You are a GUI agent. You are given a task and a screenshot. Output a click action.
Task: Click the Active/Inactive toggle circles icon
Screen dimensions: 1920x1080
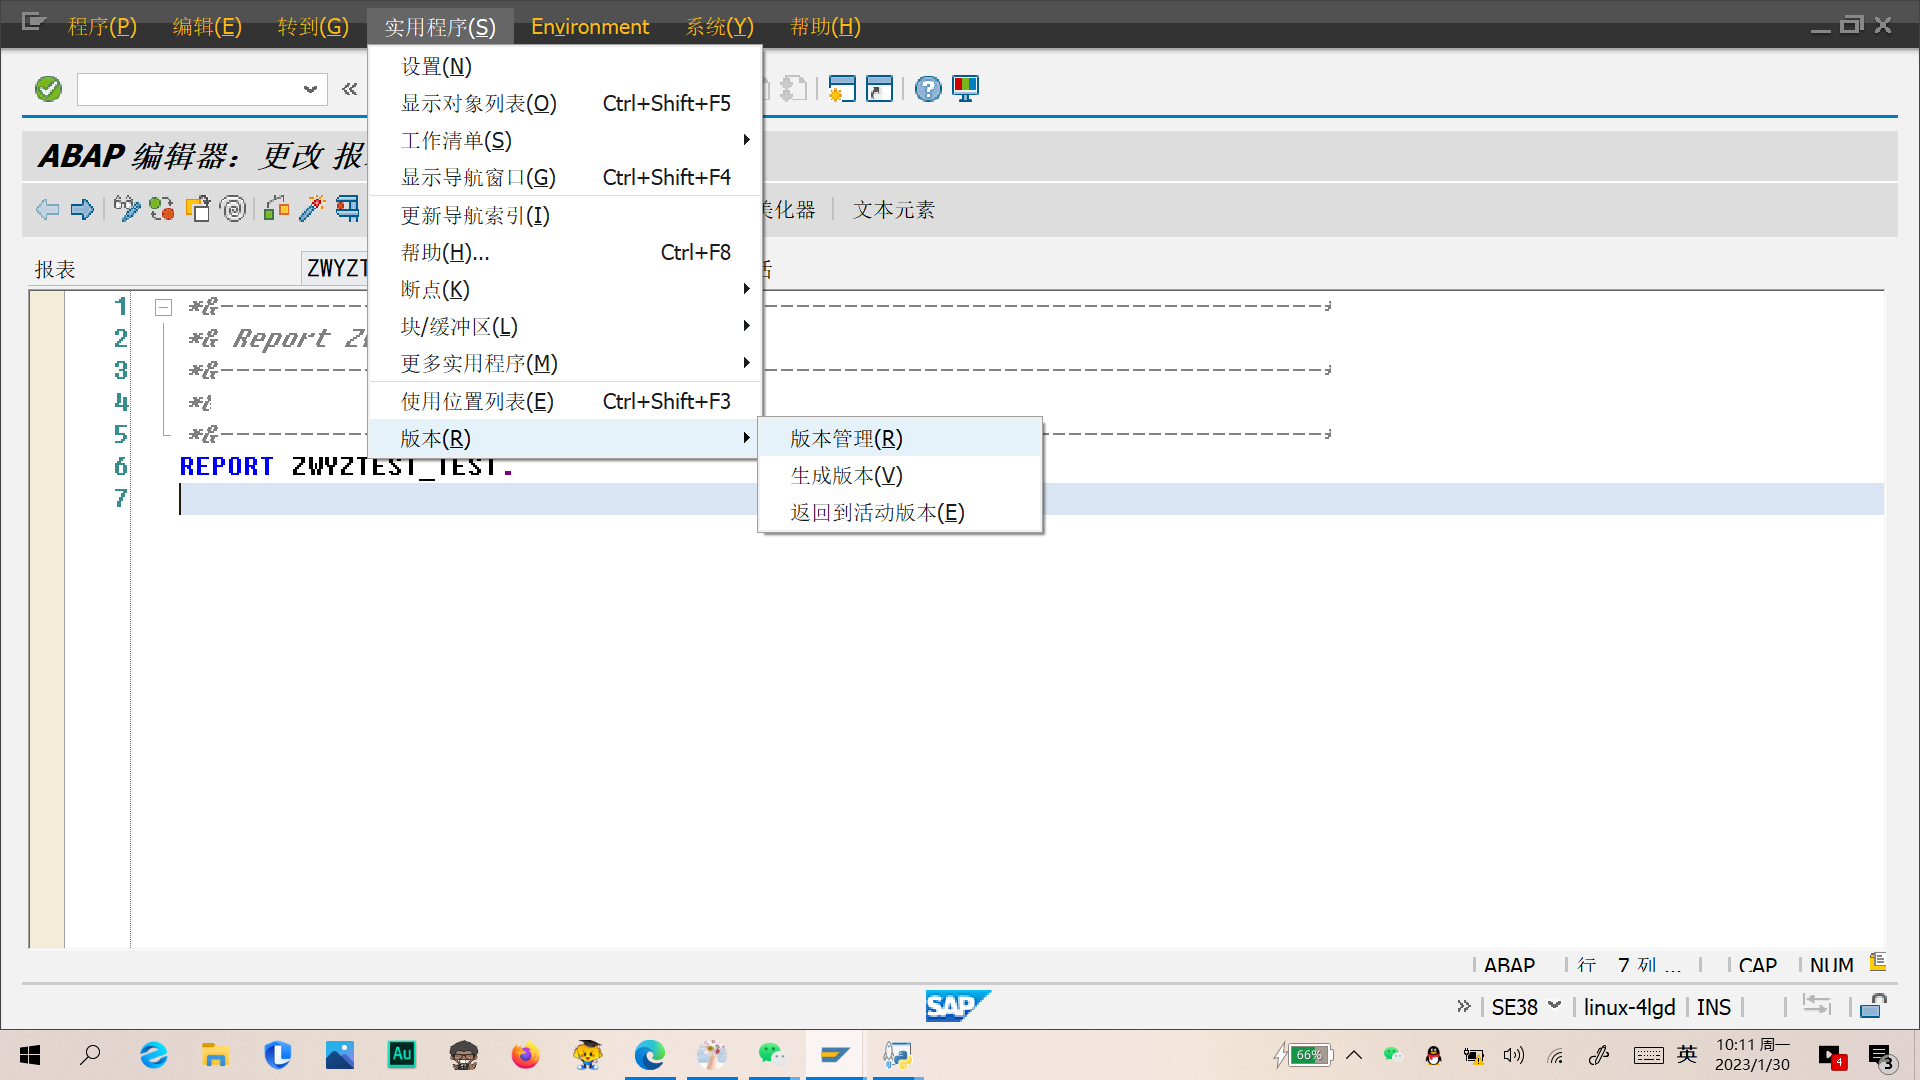[x=162, y=209]
